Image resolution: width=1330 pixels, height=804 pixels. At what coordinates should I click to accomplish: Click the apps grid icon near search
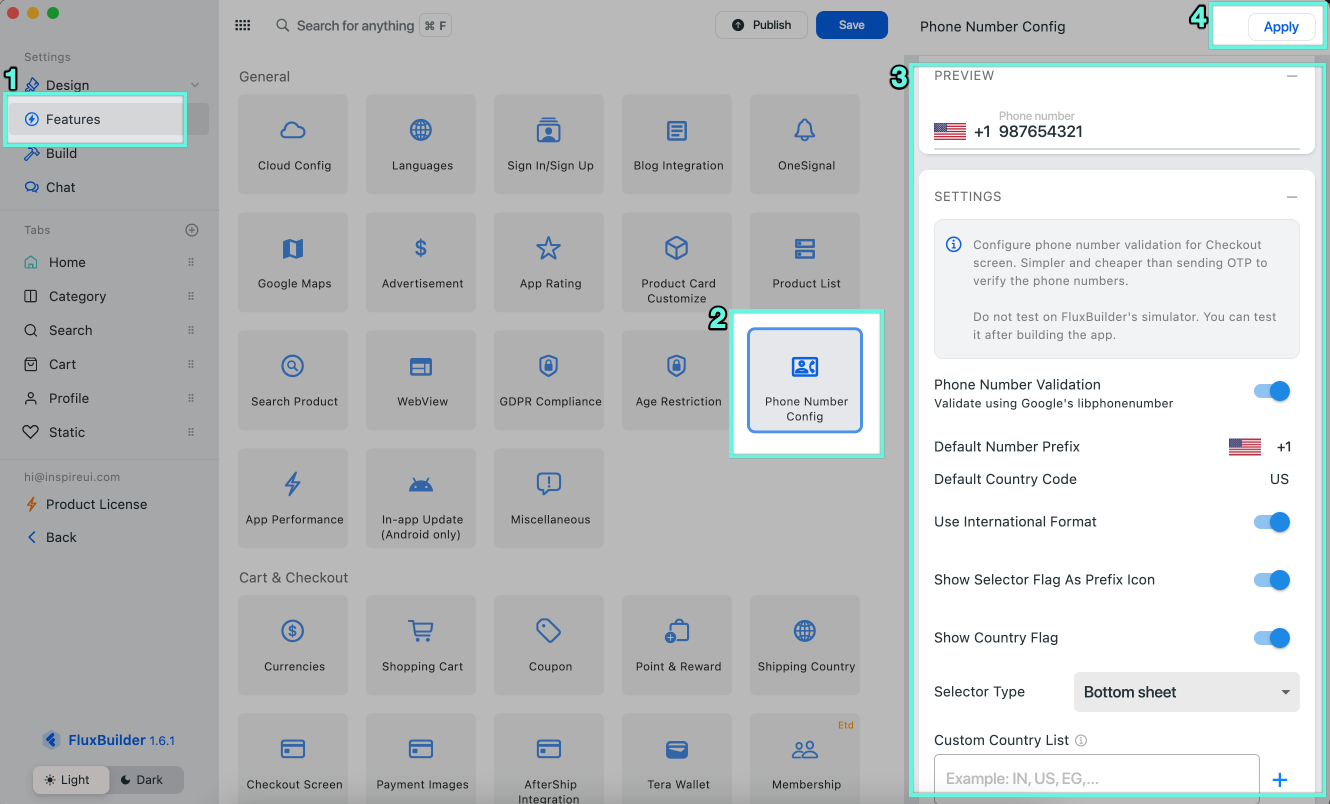pyautogui.click(x=242, y=26)
